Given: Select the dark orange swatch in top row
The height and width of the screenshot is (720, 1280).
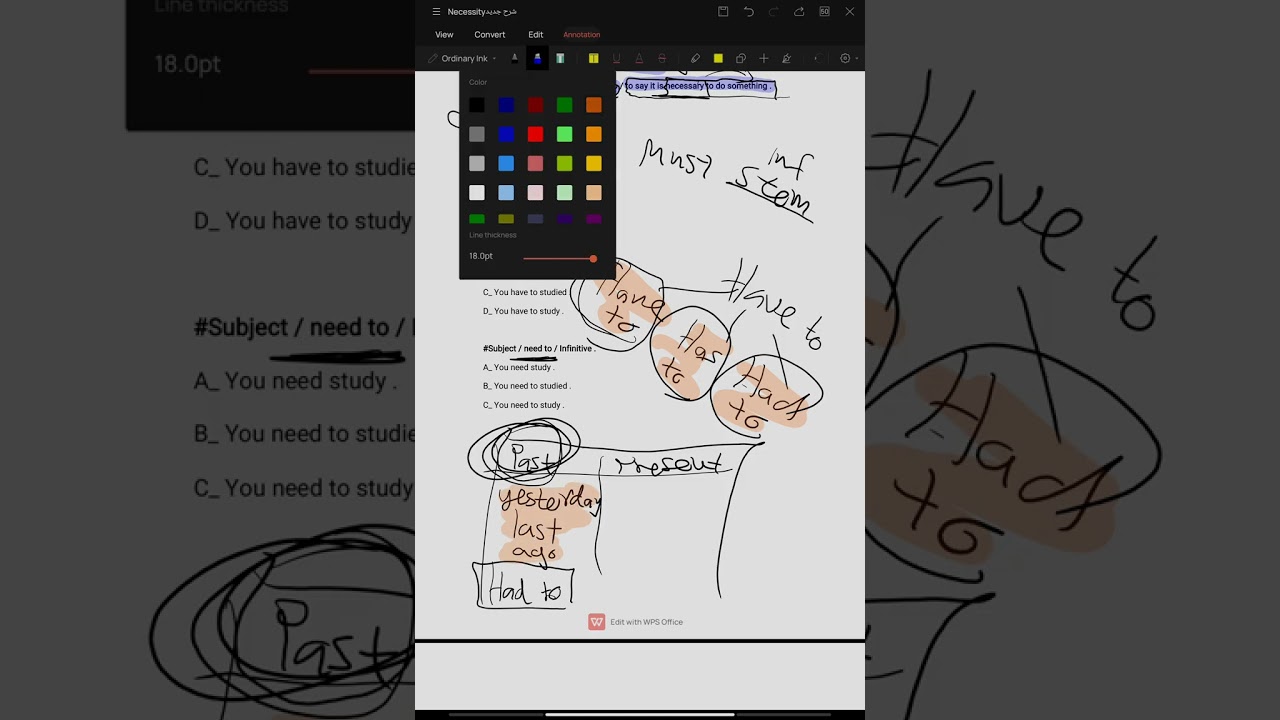Looking at the screenshot, I should point(594,105).
